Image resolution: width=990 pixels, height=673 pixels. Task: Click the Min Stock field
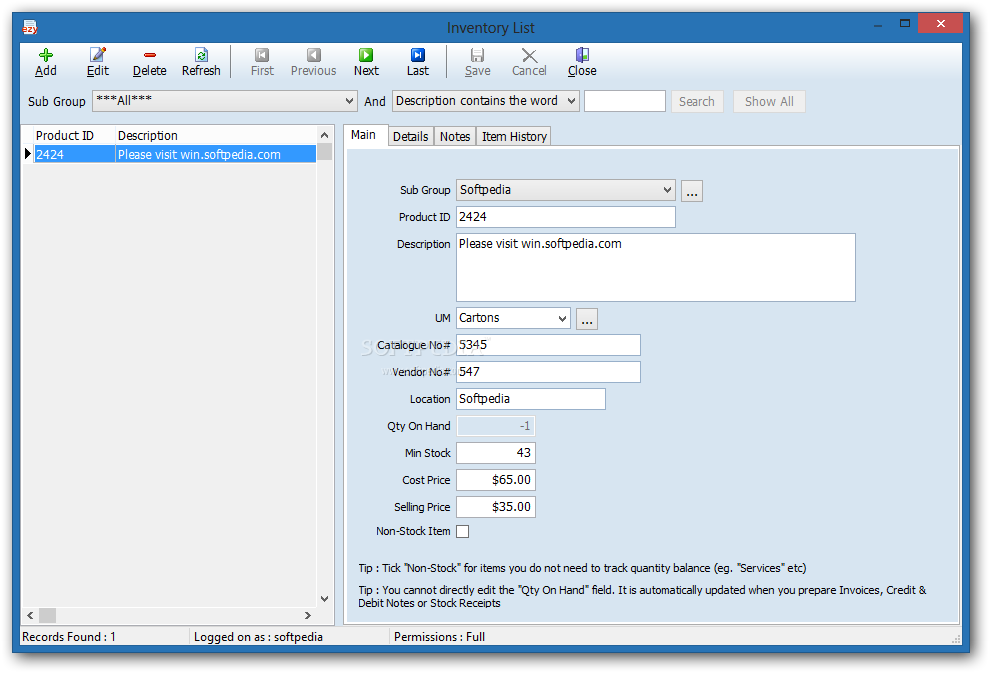(x=496, y=453)
